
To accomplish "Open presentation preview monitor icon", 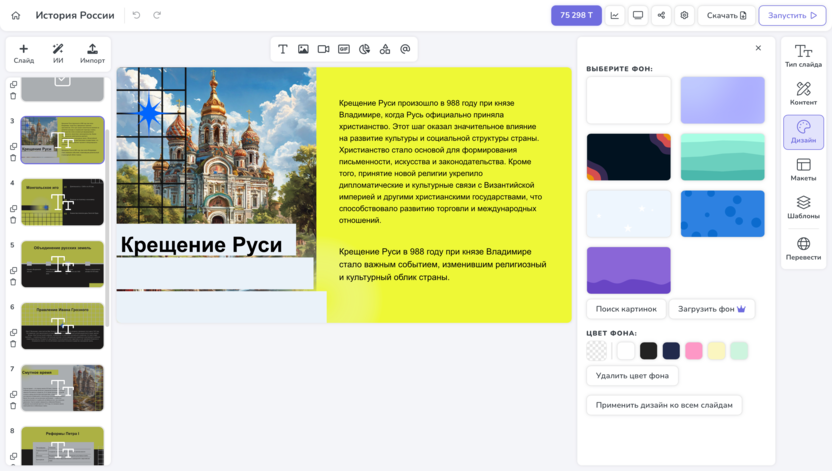I will point(638,15).
